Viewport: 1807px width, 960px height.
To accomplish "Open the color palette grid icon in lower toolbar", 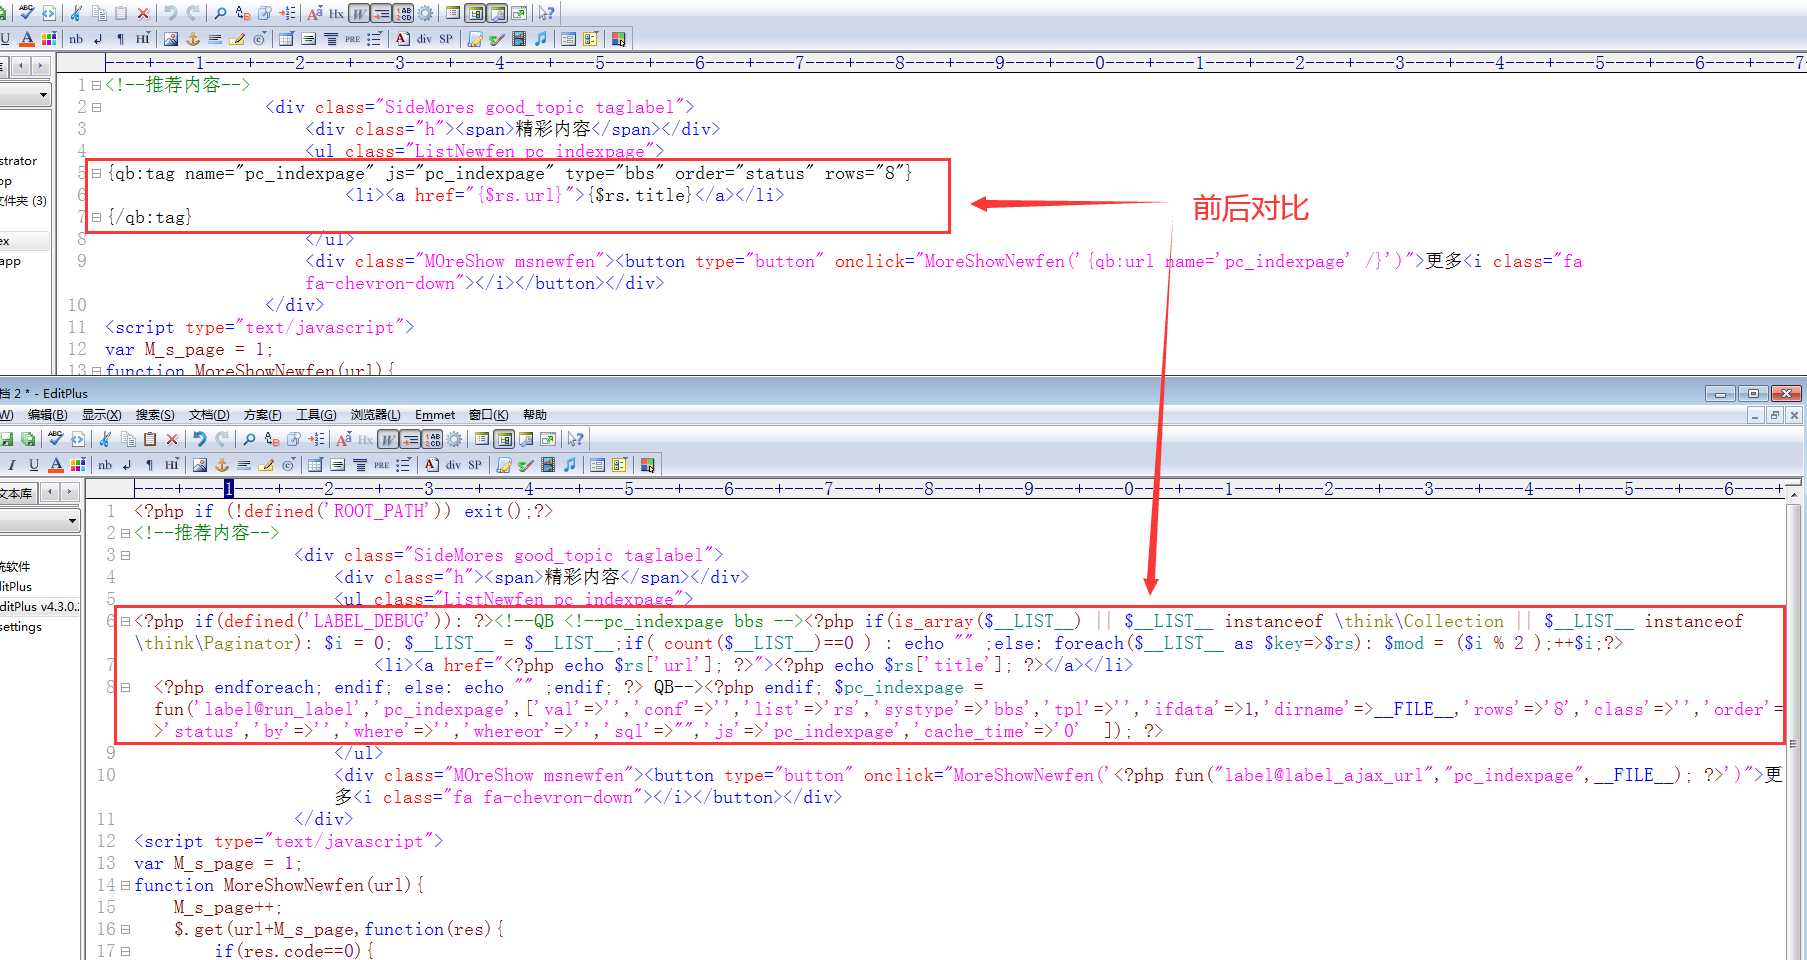I will point(78,465).
